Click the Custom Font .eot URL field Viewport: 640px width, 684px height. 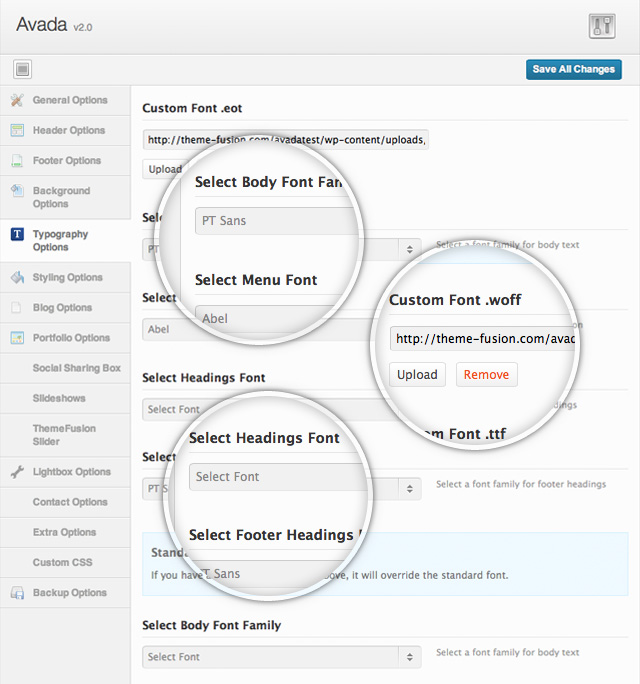point(285,139)
